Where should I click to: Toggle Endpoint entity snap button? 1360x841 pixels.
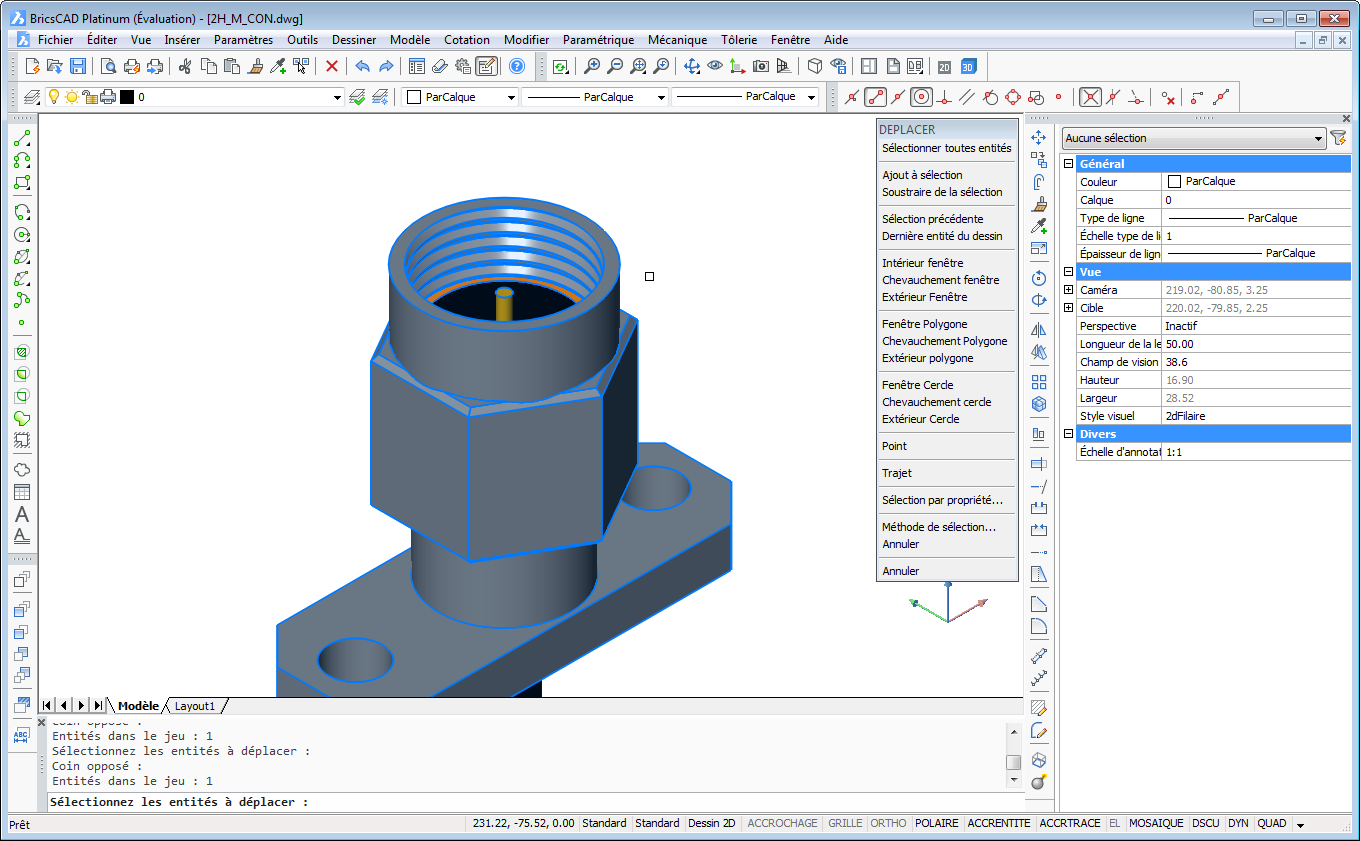pyautogui.click(x=875, y=97)
